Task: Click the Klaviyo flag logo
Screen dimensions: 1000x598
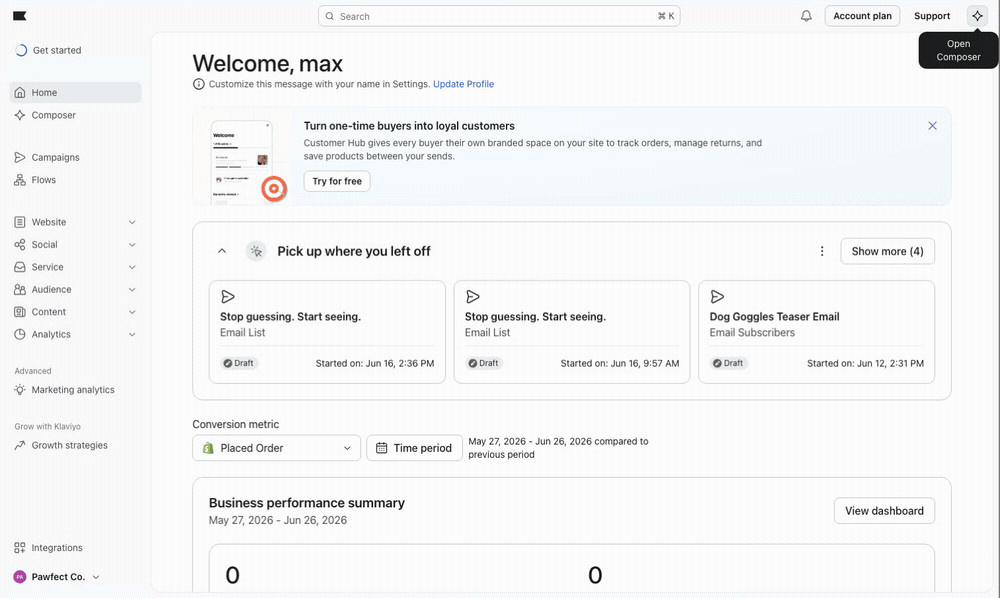Action: (x=20, y=16)
